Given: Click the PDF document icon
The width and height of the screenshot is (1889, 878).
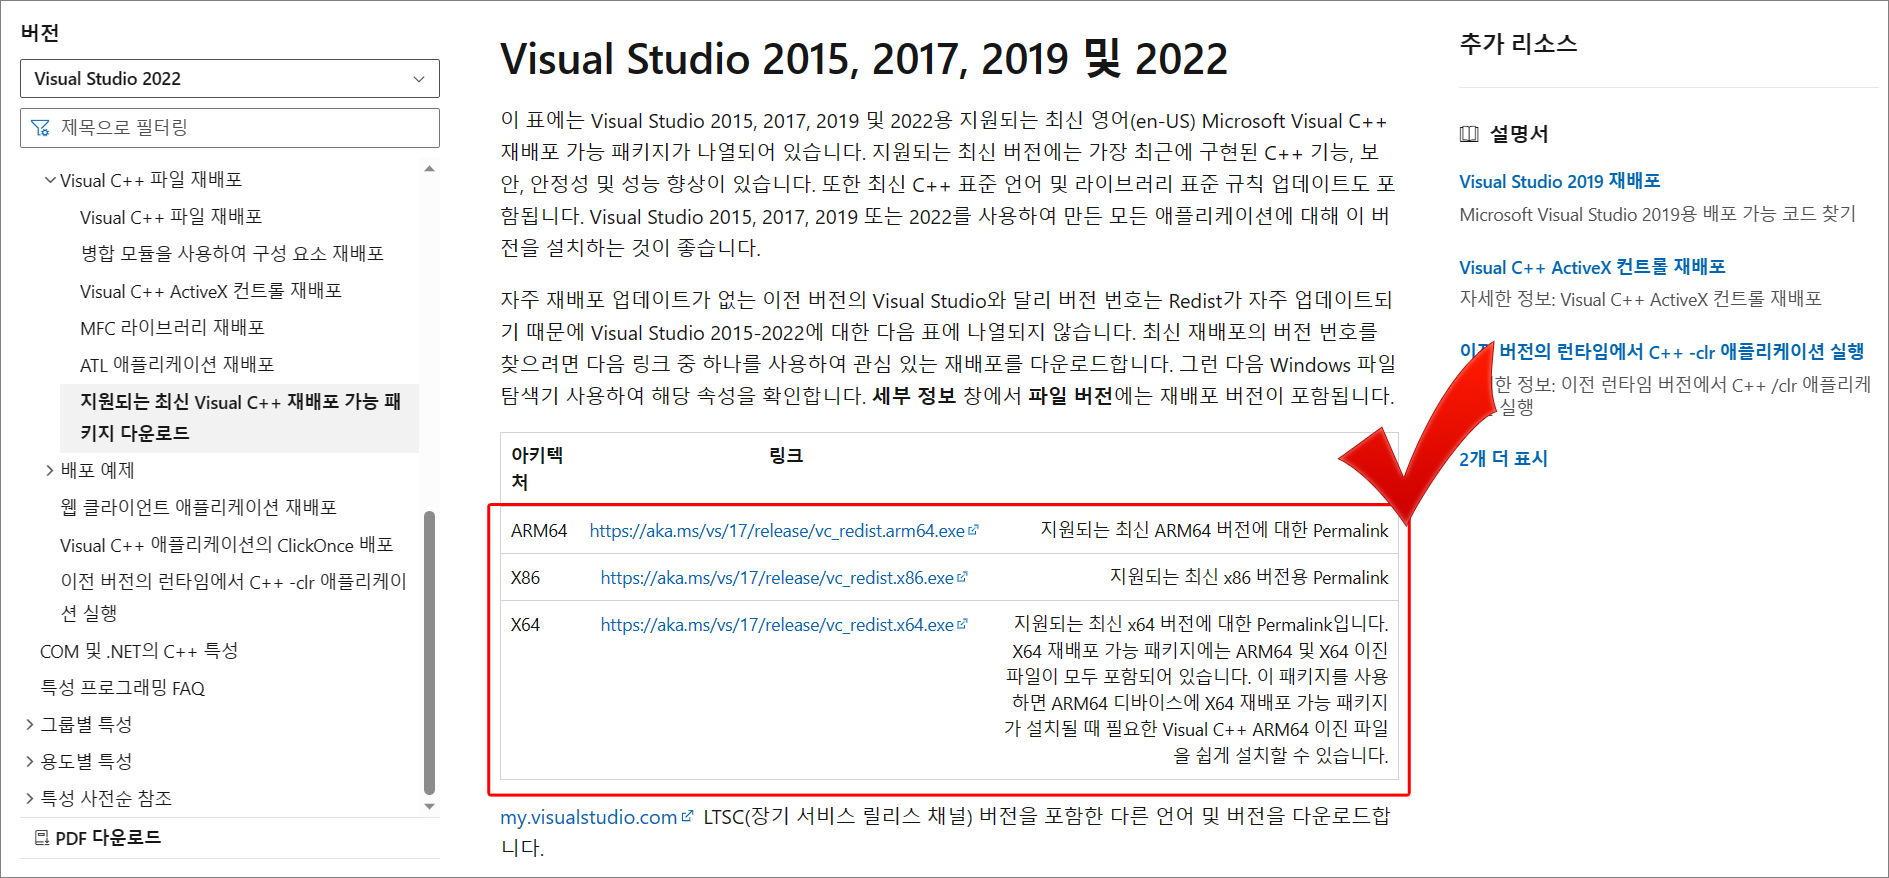Looking at the screenshot, I should pos(42,838).
